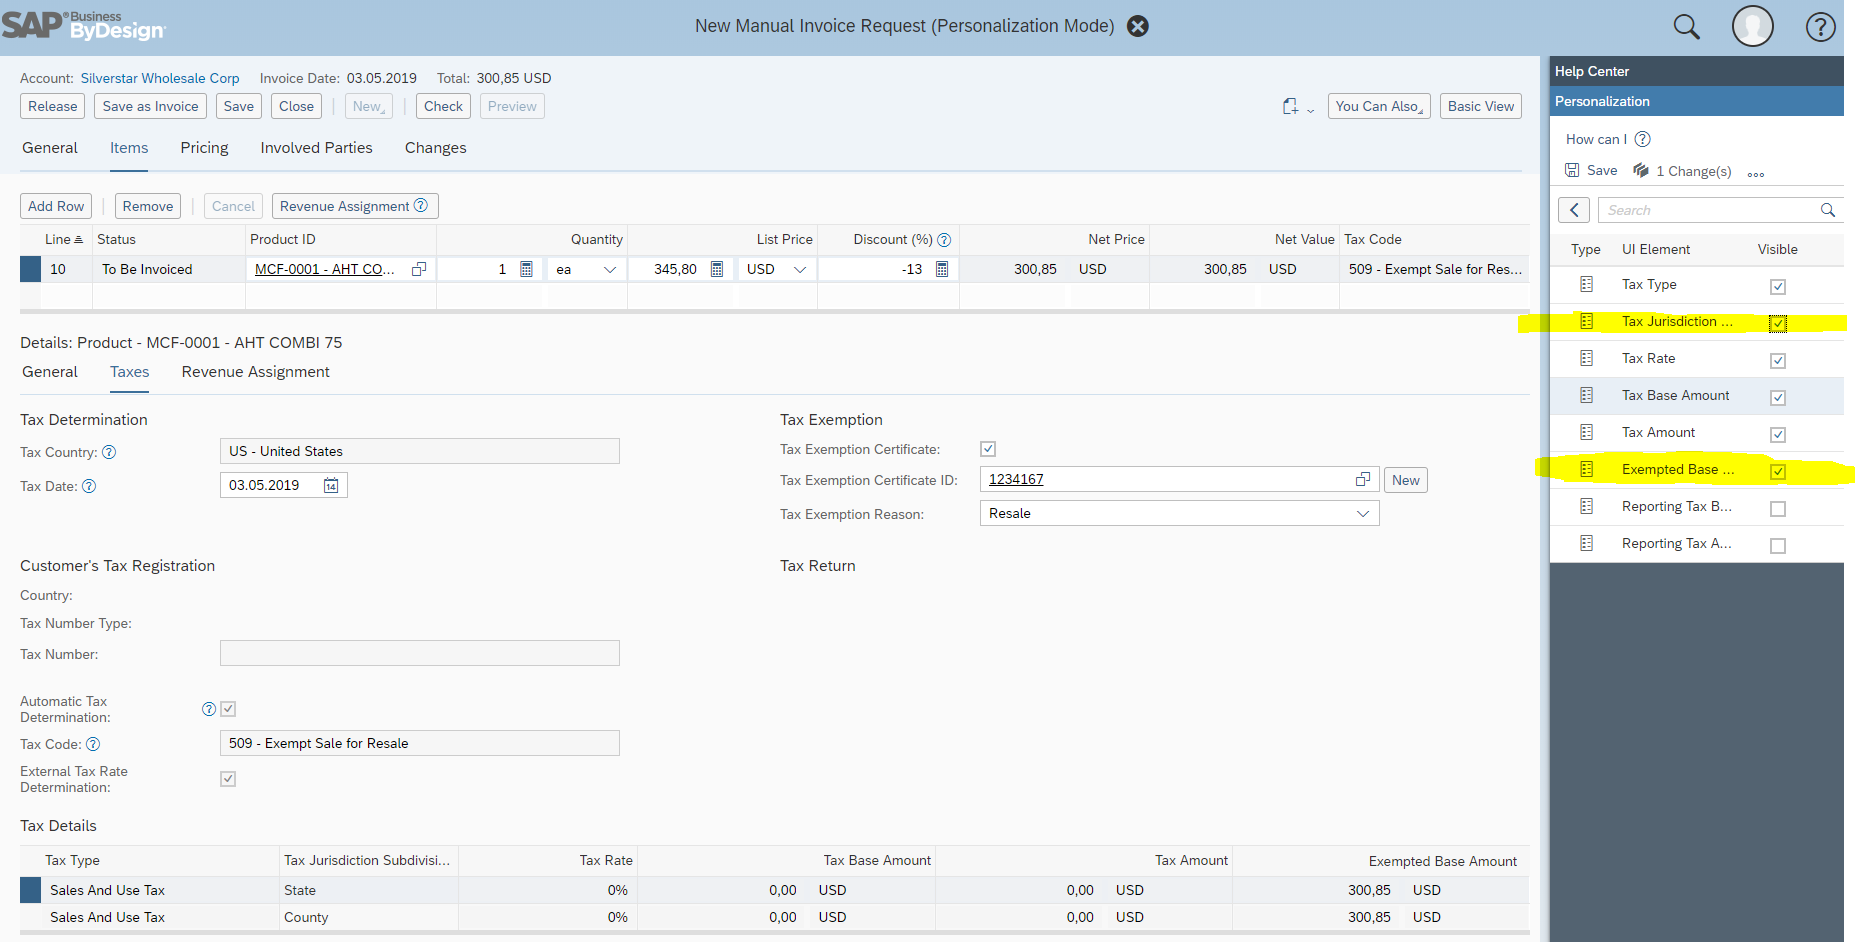Open the You Can Also menu
The height and width of the screenshot is (942, 1855).
1378,106
